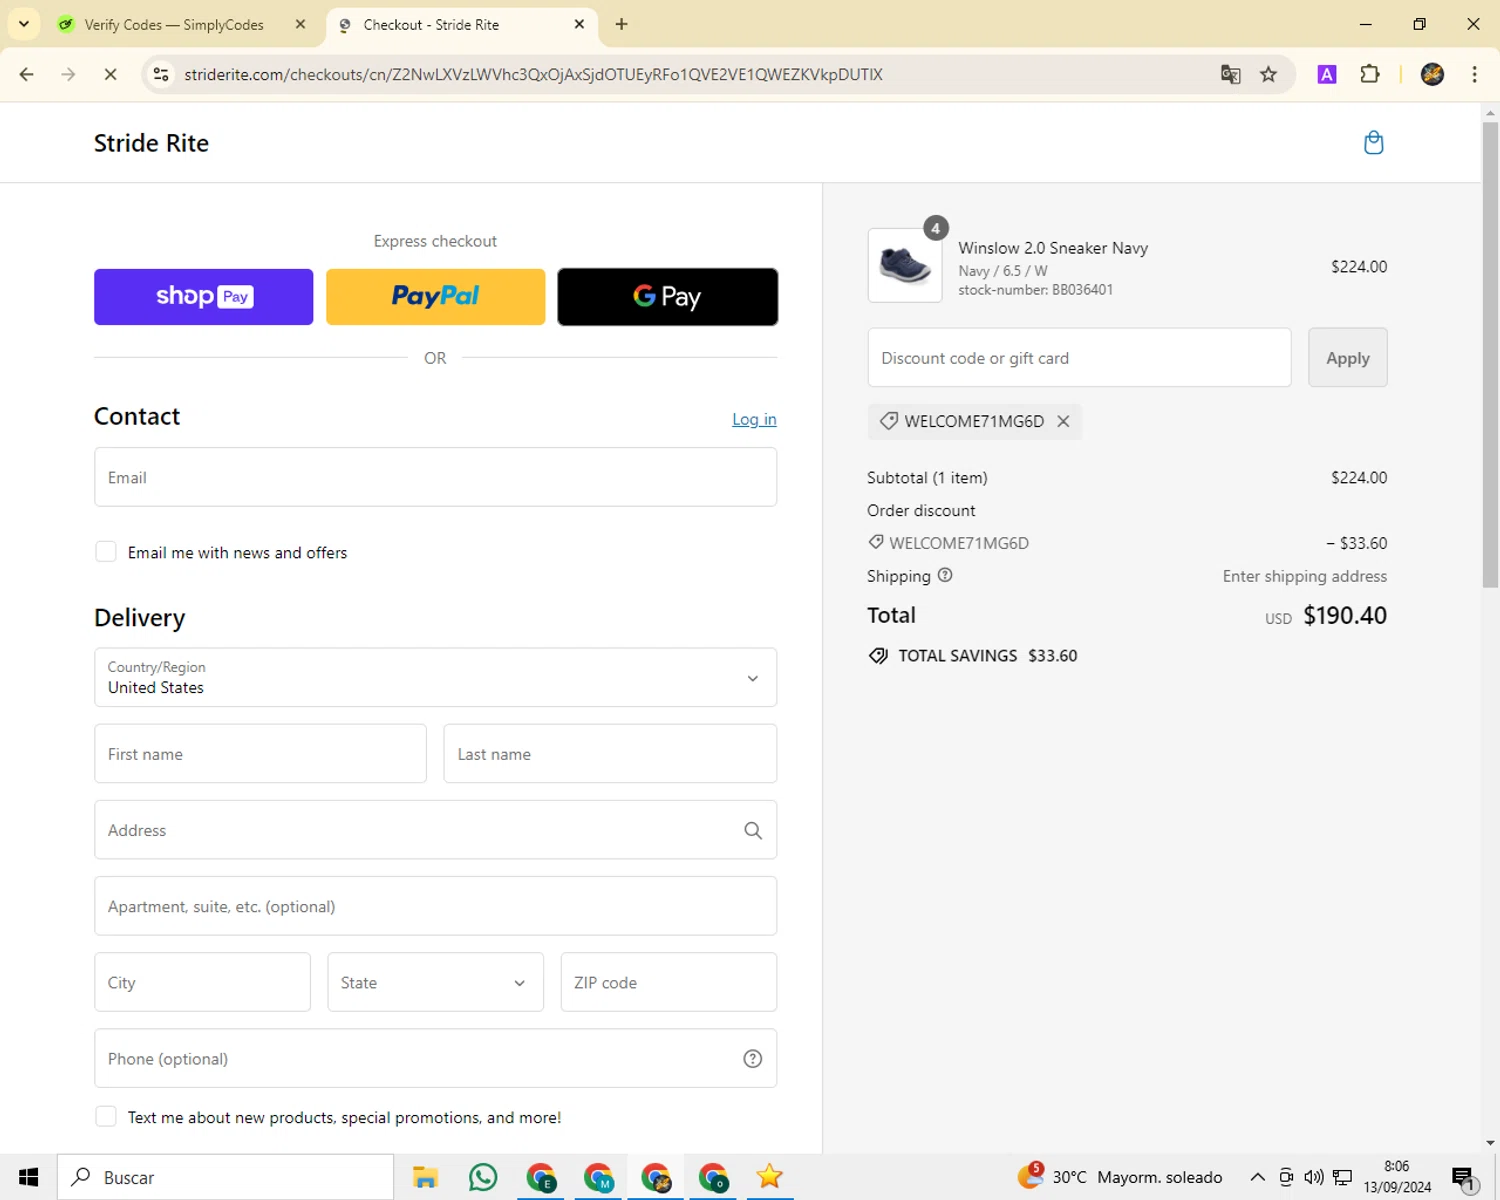Open the shopping bag cart icon

point(1374,143)
